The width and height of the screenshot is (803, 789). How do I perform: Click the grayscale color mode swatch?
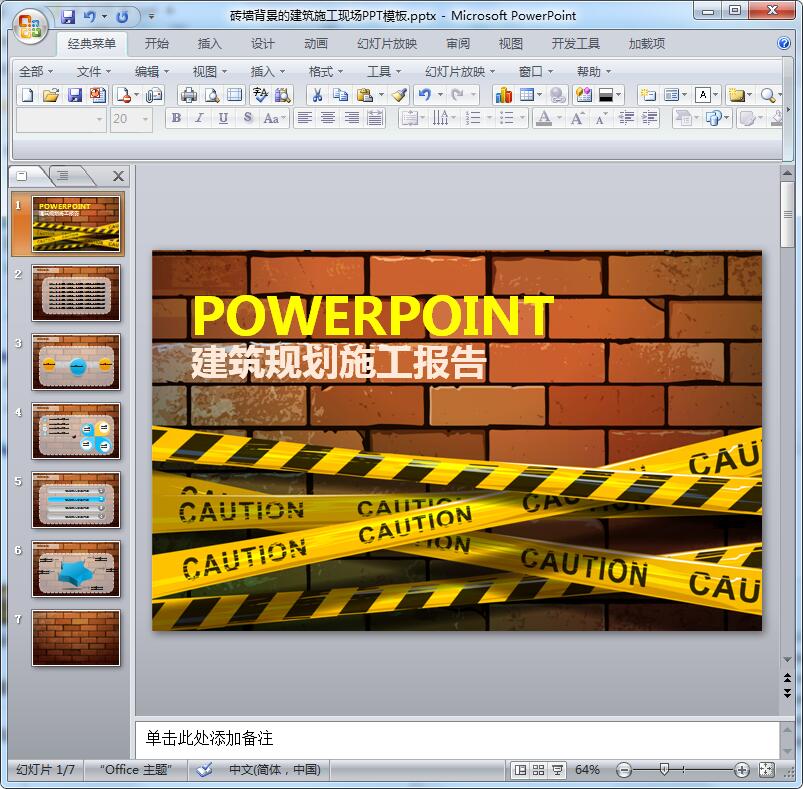pos(606,95)
